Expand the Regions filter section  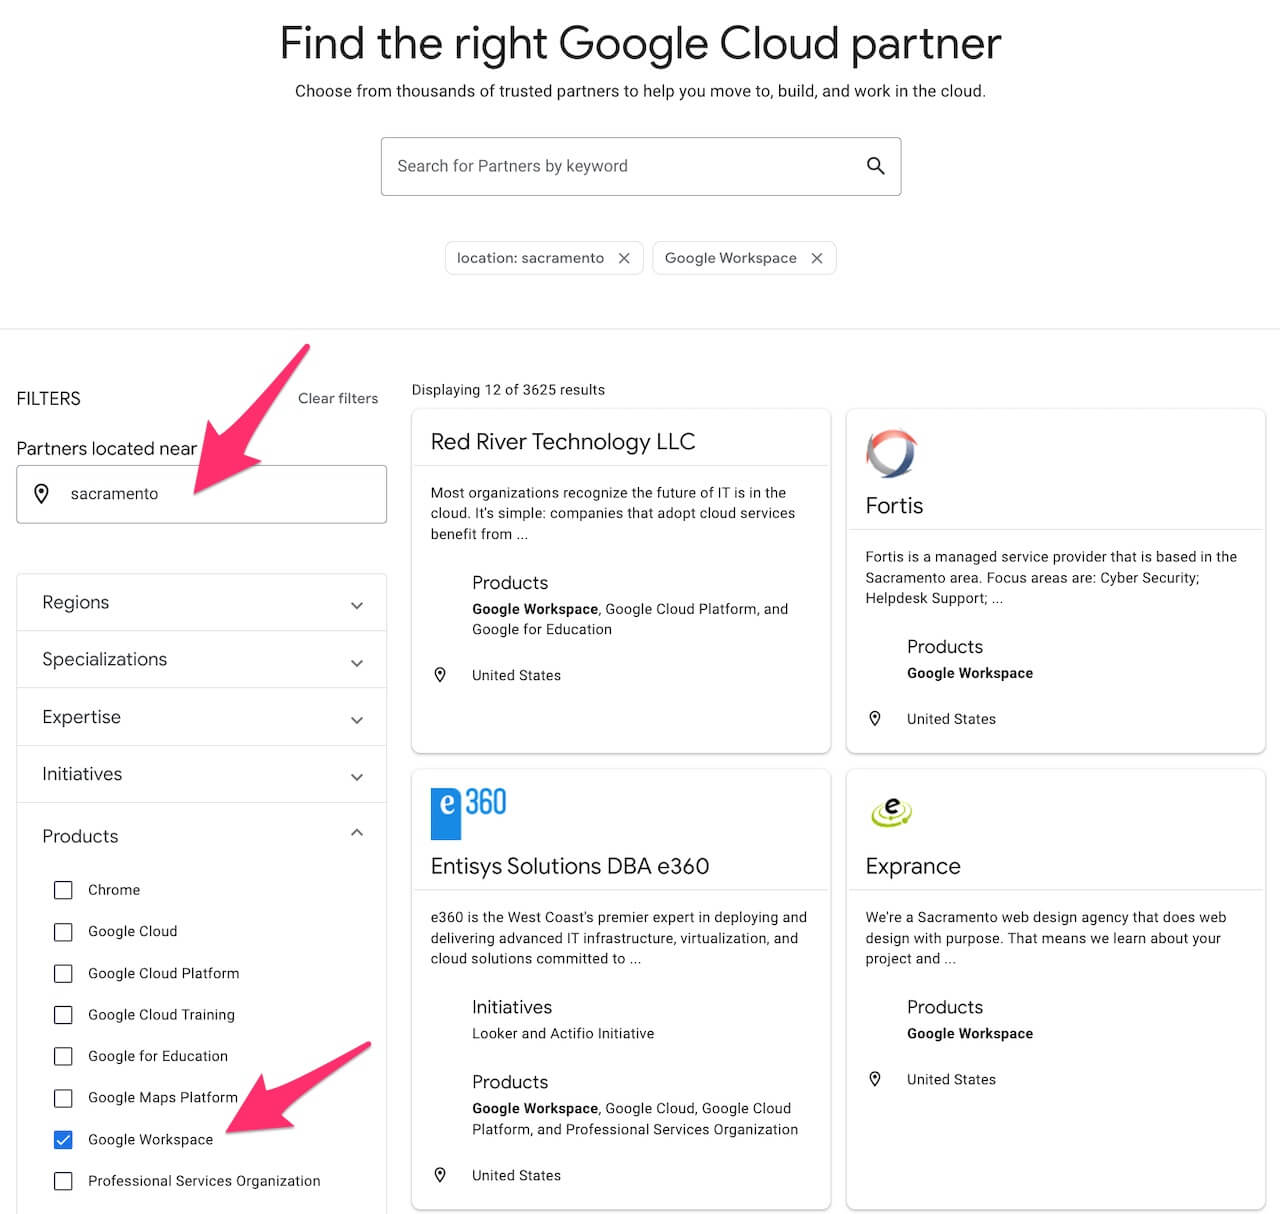coord(201,602)
